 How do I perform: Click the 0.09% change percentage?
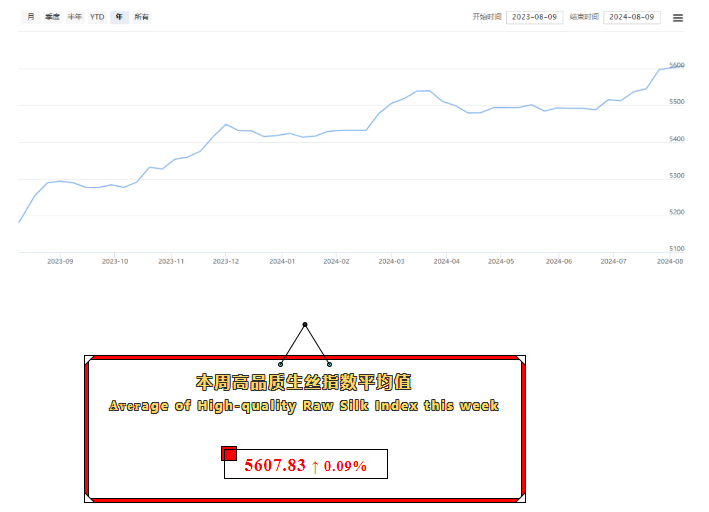click(x=345, y=466)
